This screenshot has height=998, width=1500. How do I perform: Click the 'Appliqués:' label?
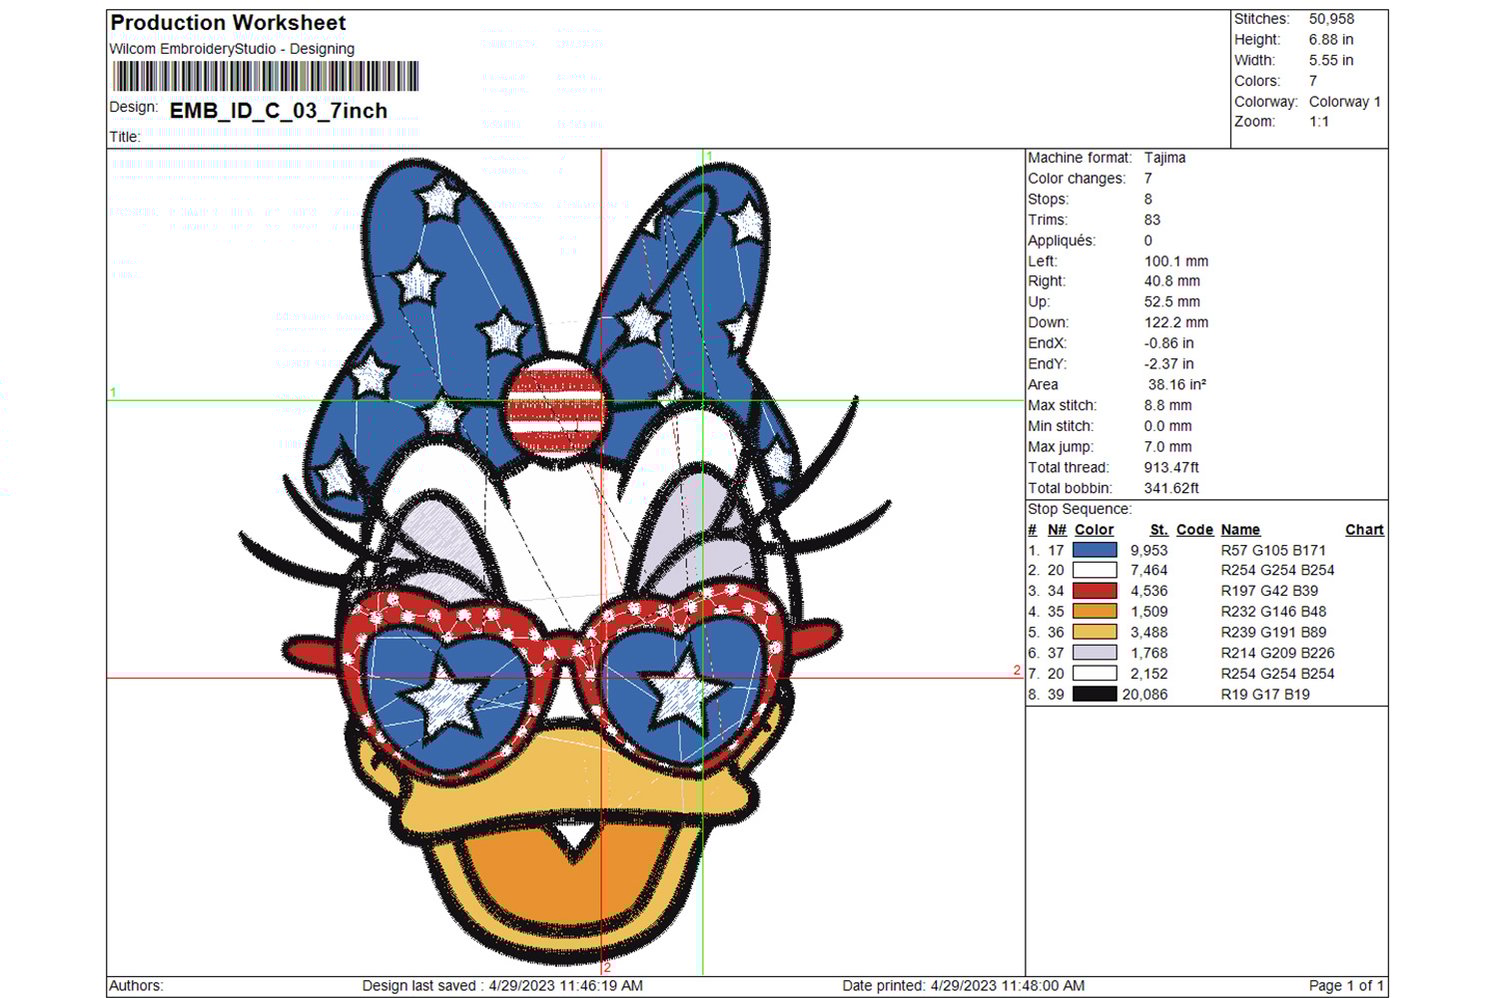(1062, 241)
